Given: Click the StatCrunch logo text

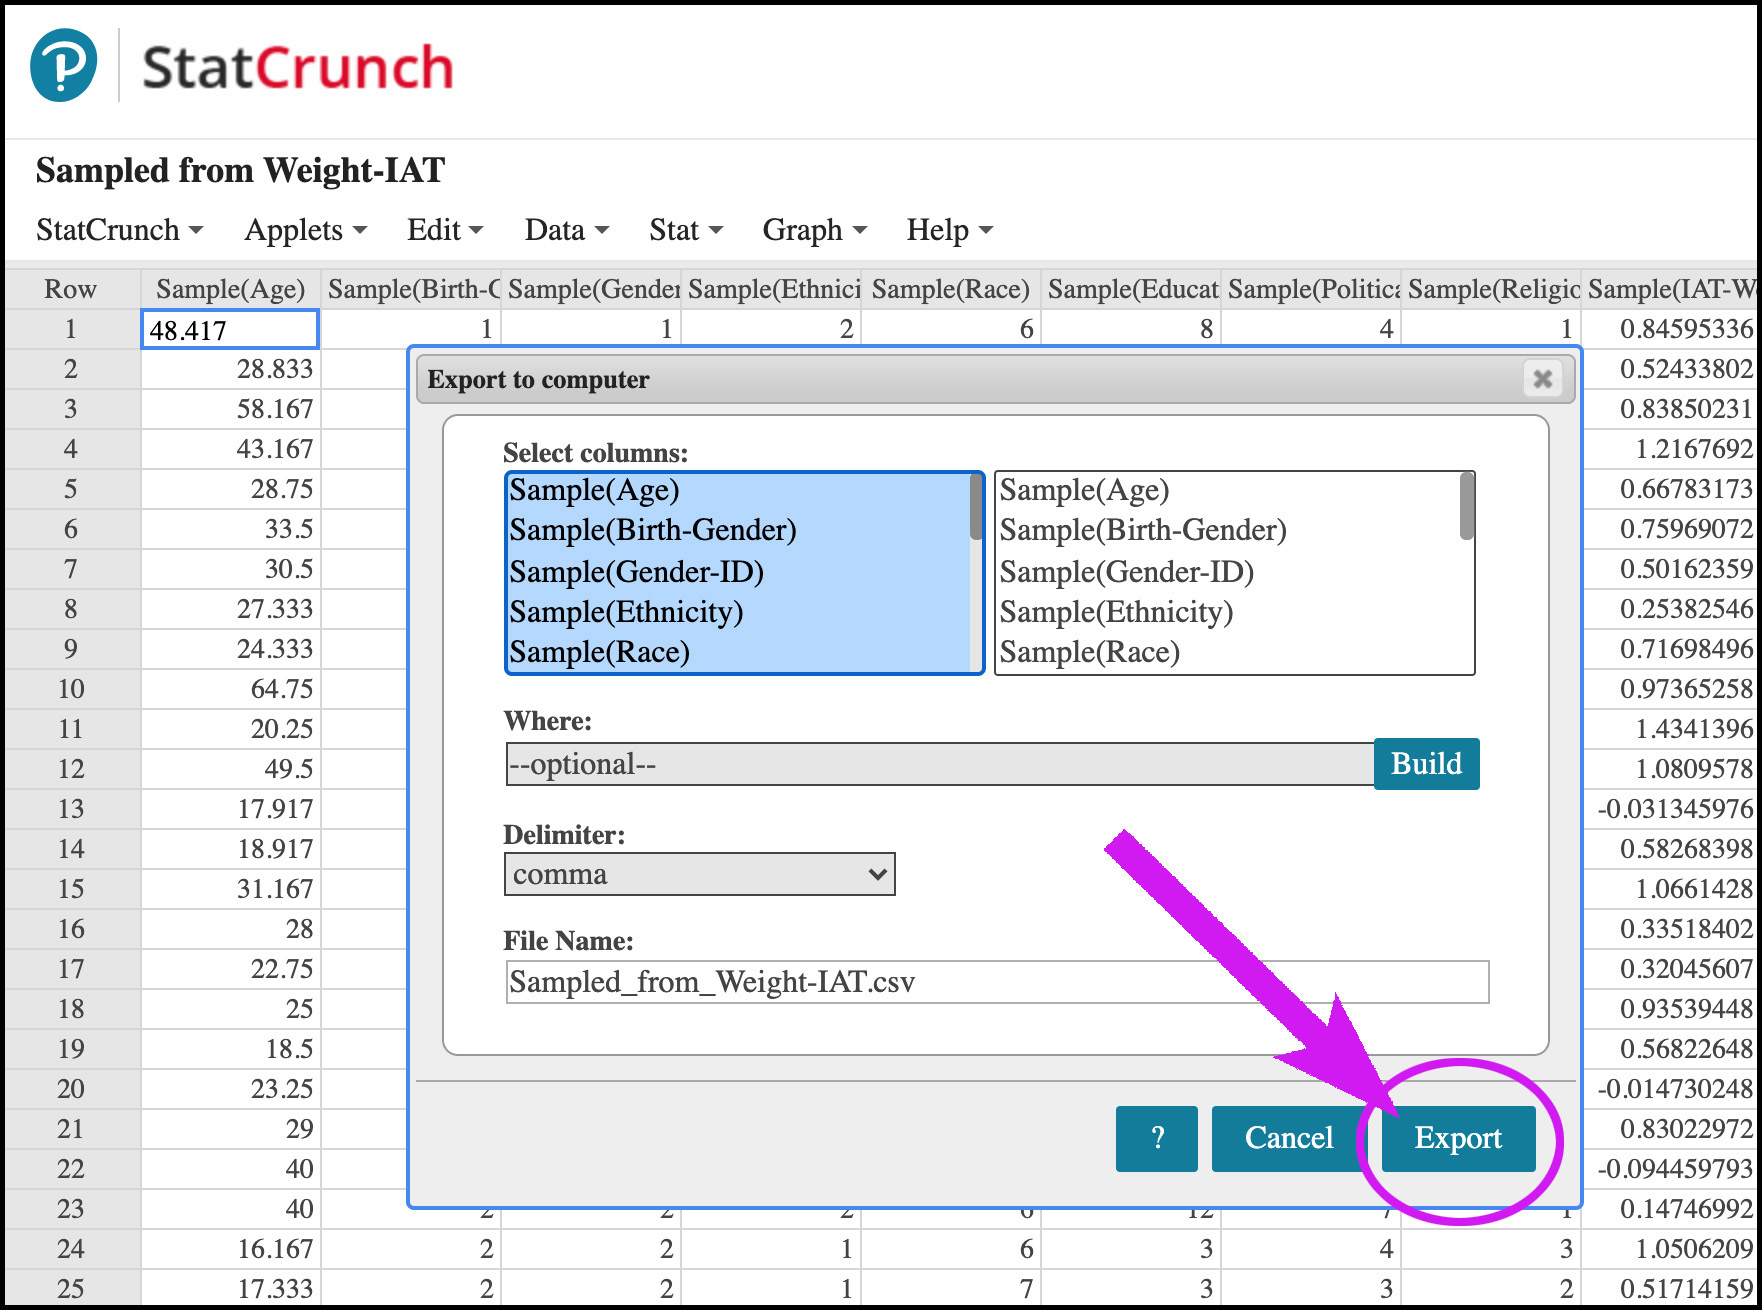Looking at the screenshot, I should pyautogui.click(x=297, y=68).
